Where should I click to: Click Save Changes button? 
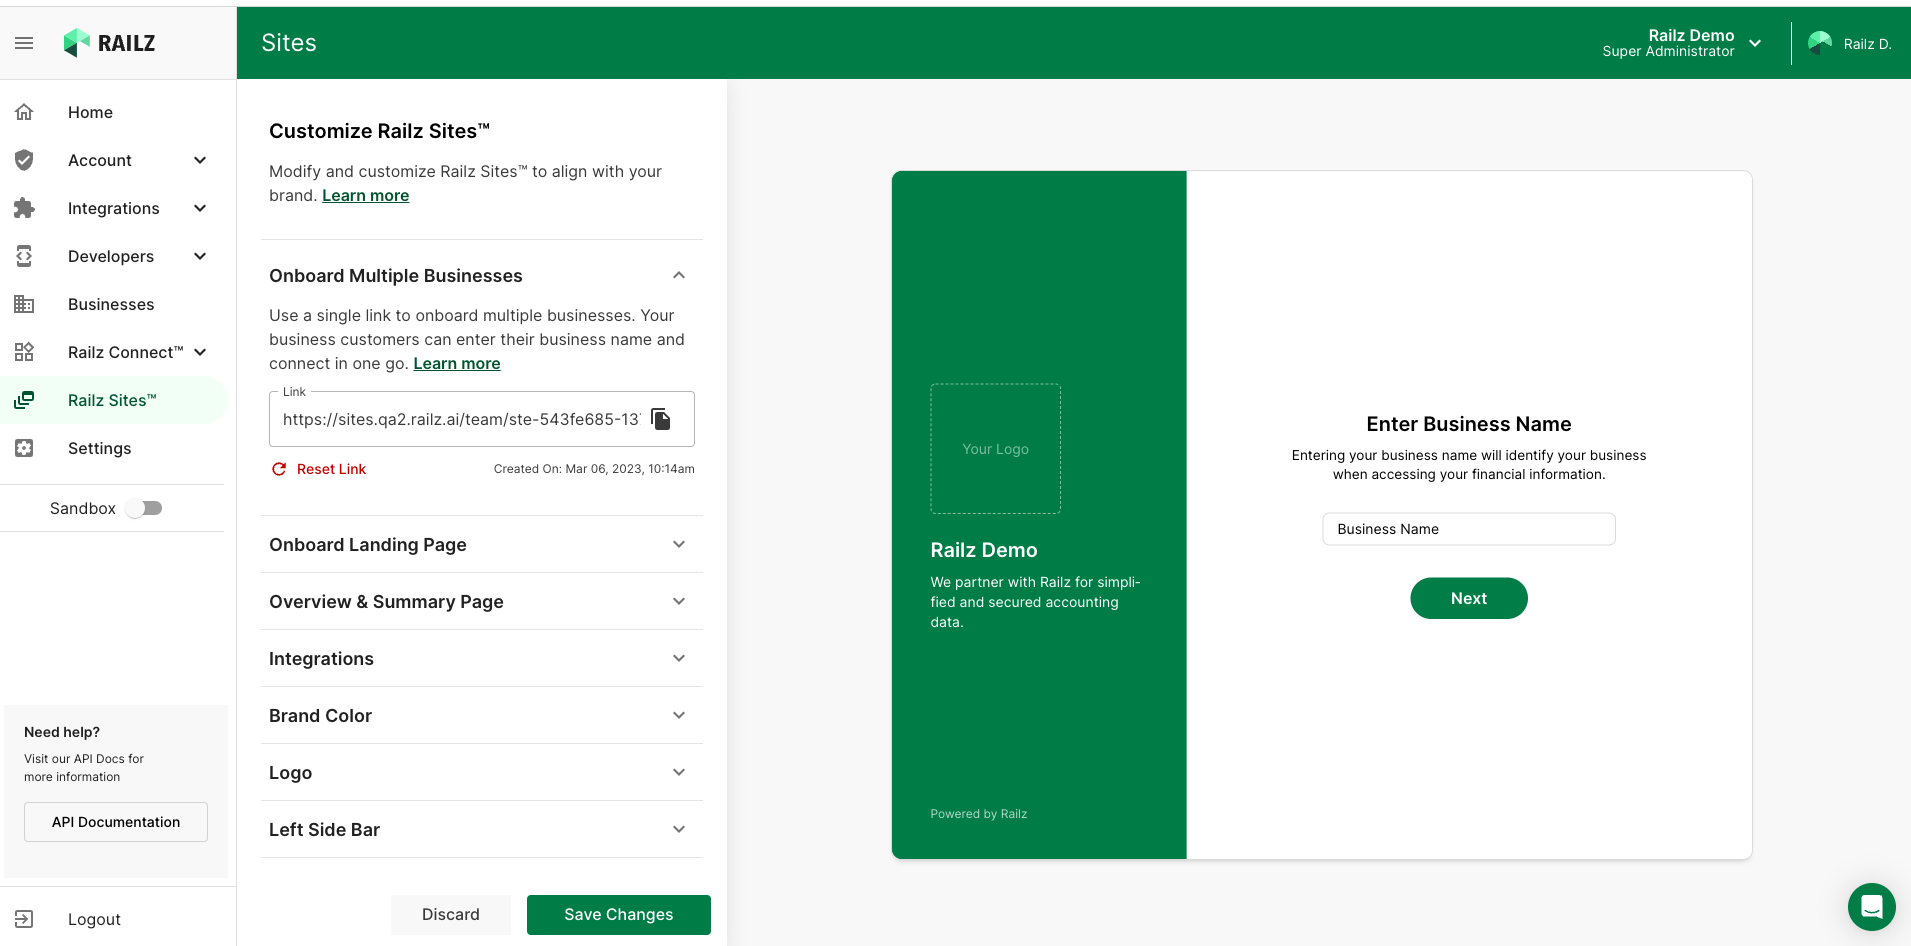619,914
